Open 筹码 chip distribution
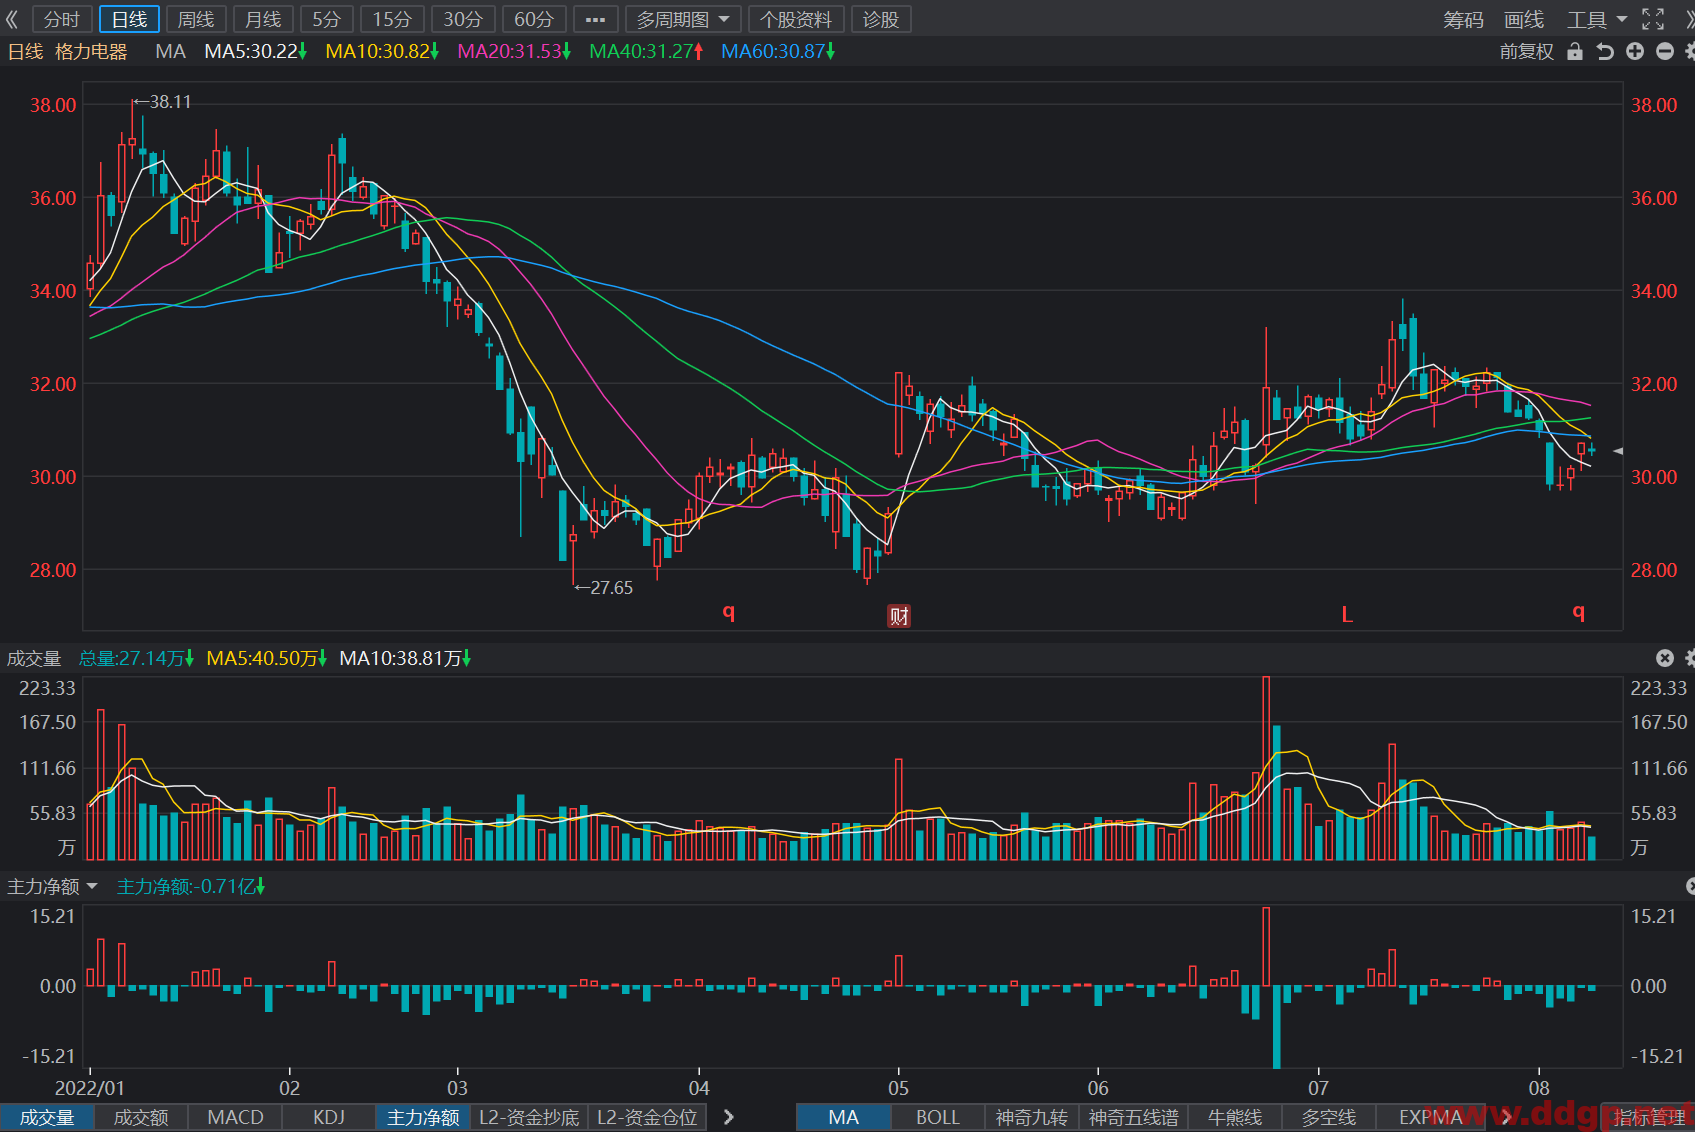Screen dimensions: 1695x1132 coord(1463,19)
